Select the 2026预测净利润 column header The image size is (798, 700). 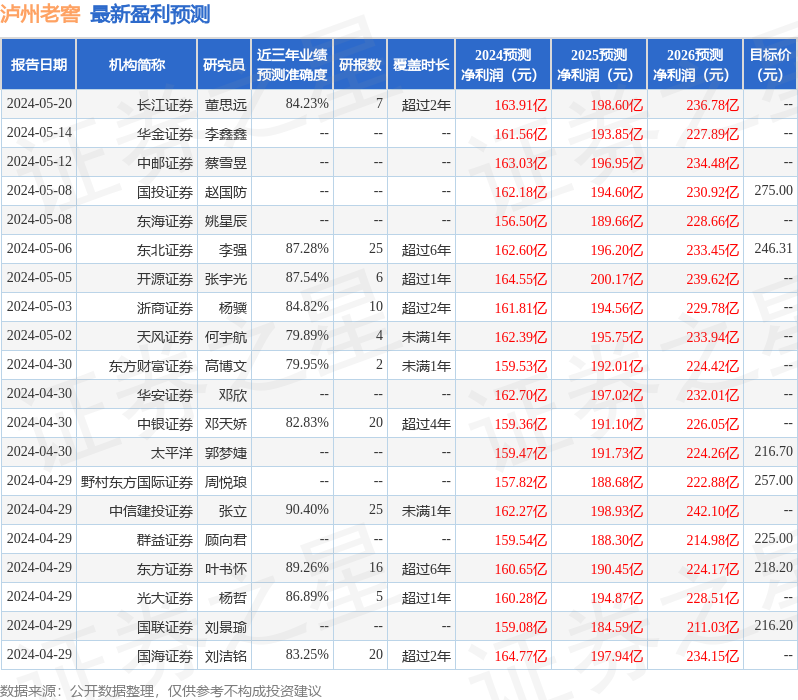tap(695, 65)
